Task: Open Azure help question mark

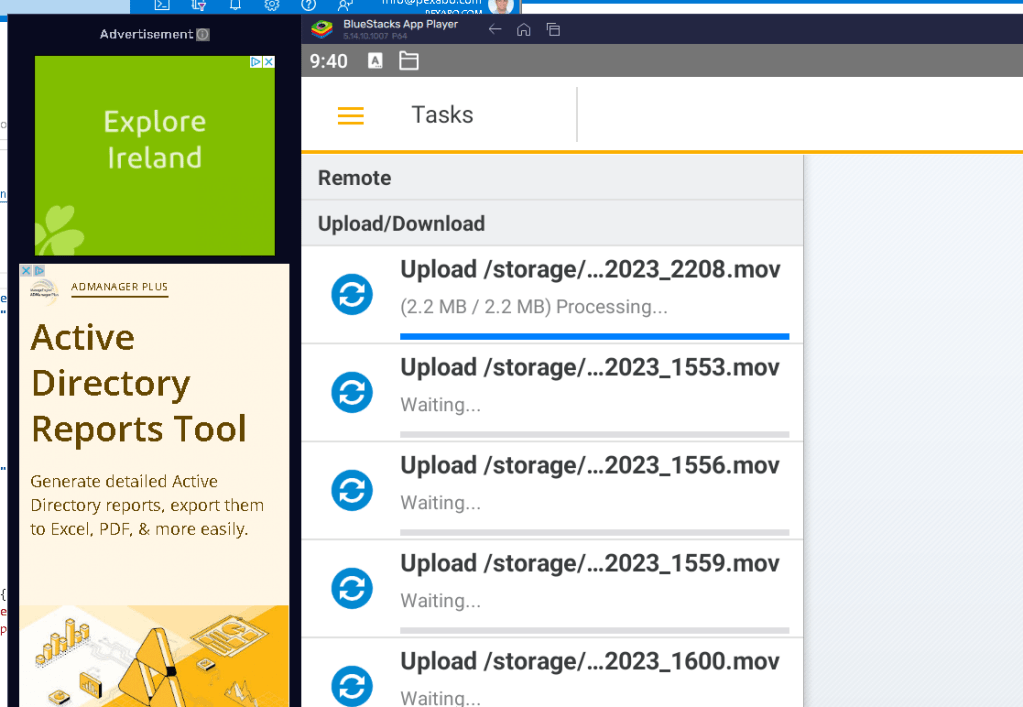Action: pyautogui.click(x=309, y=5)
